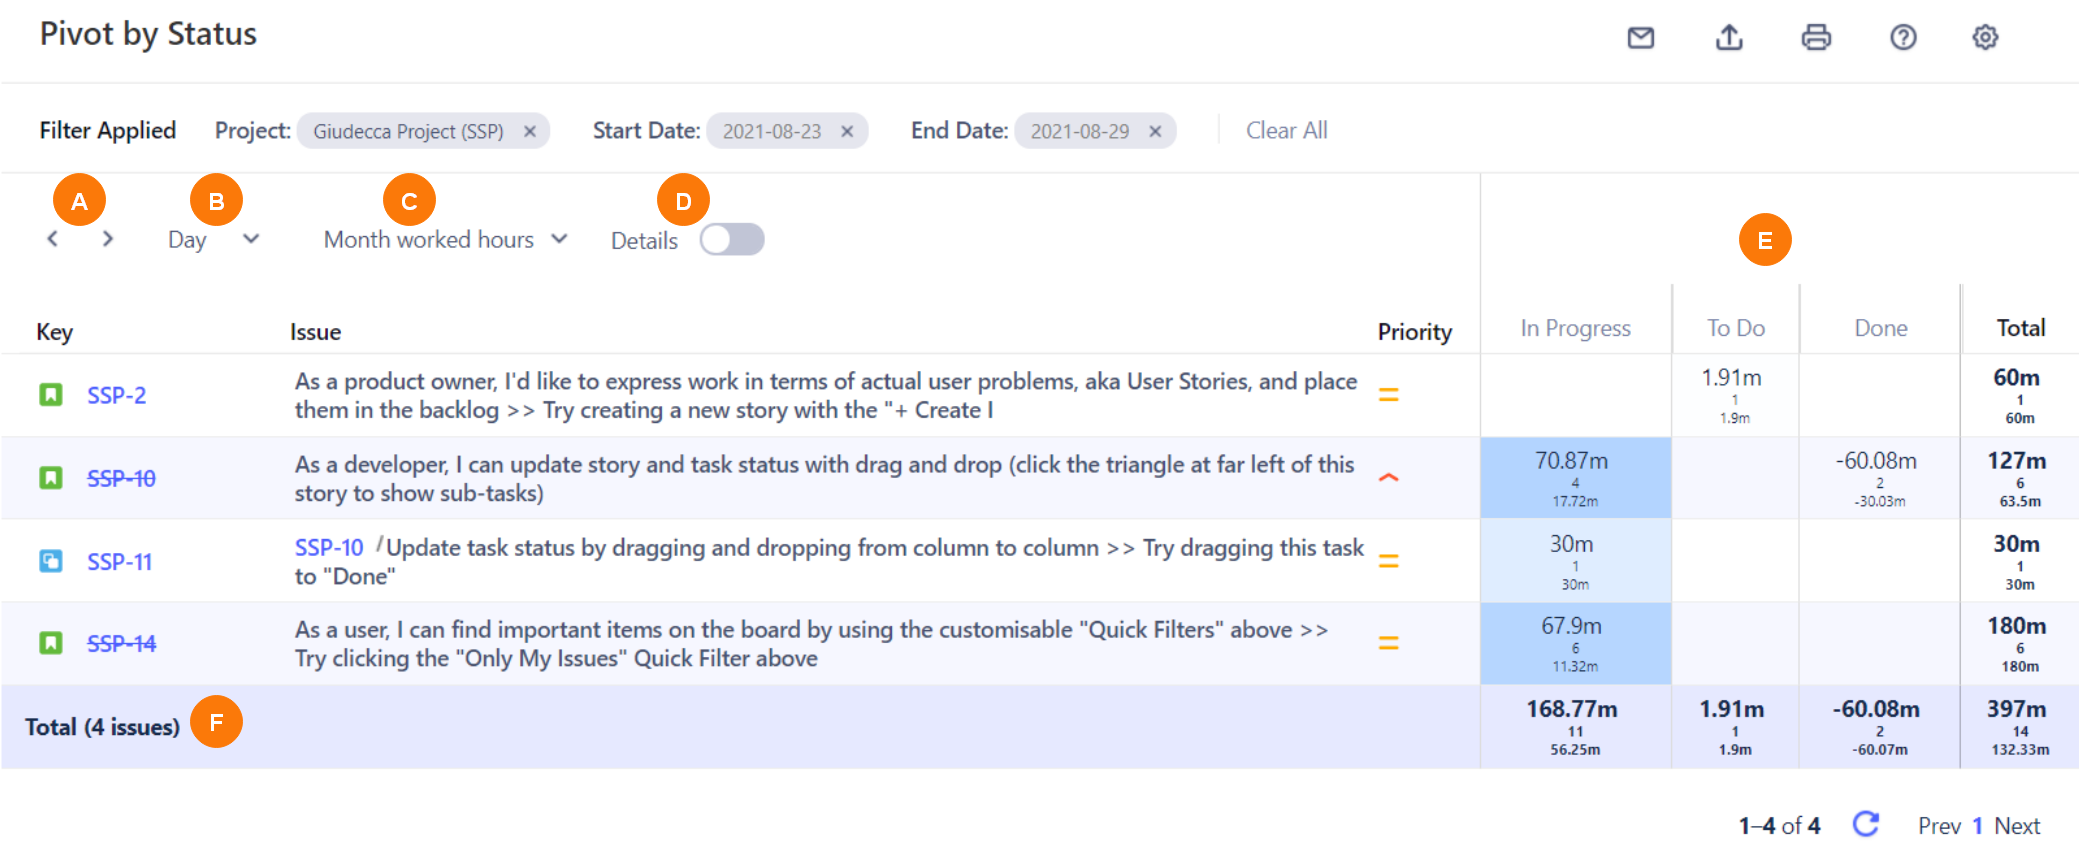Click the export upload icon
This screenshot has width=2079, height=863.
(x=1729, y=38)
